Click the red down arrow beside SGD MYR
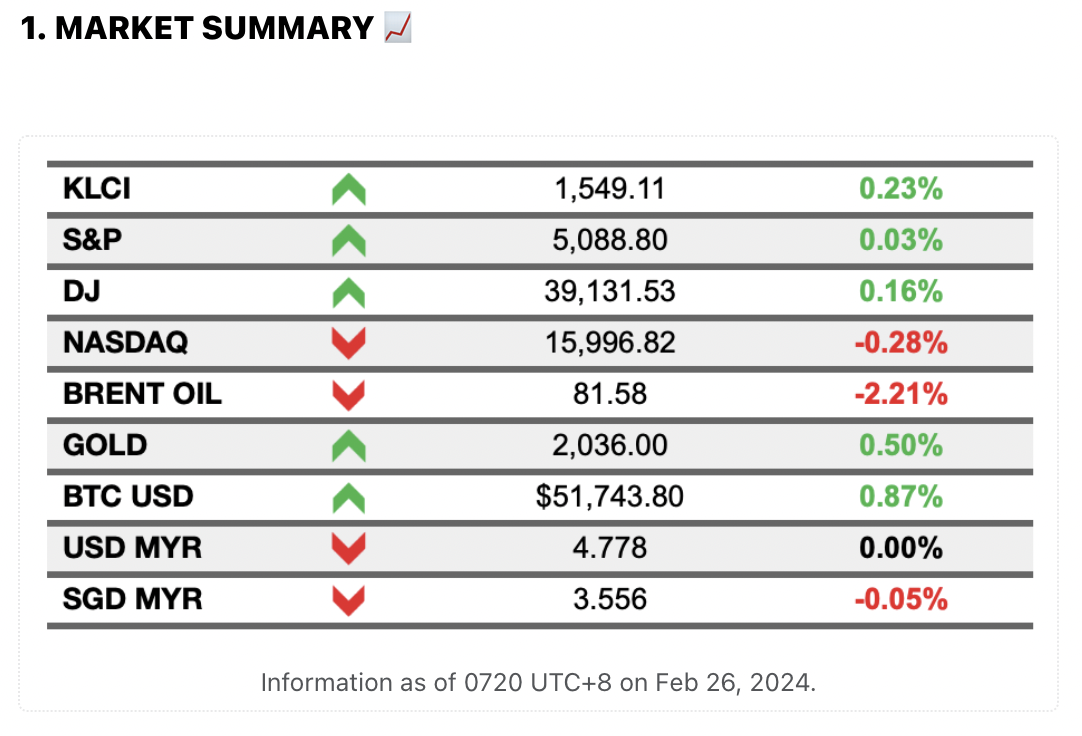Image resolution: width=1082 pixels, height=736 pixels. point(349,600)
